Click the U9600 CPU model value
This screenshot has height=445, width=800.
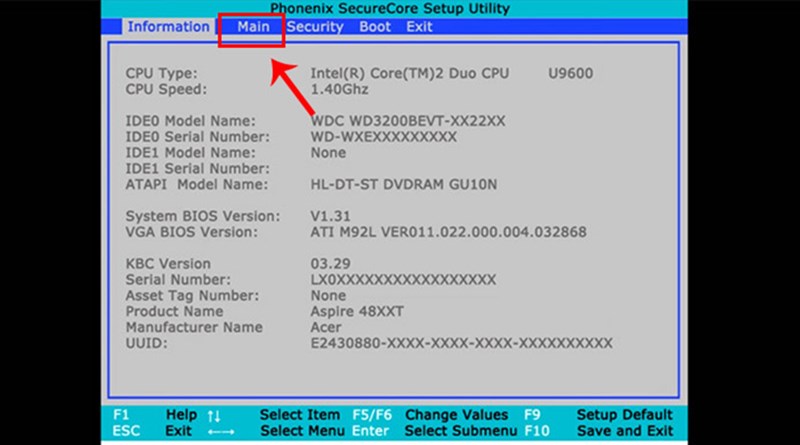click(x=570, y=73)
